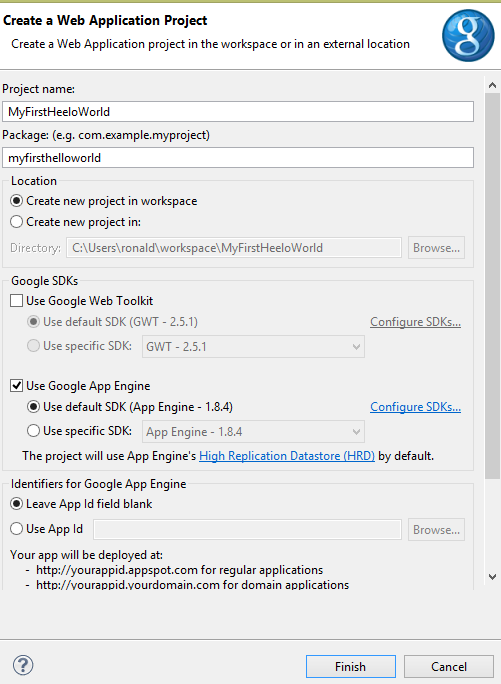
Task: Select Use default SDK App Engine 1.8.4
Action: [x=33, y=407]
